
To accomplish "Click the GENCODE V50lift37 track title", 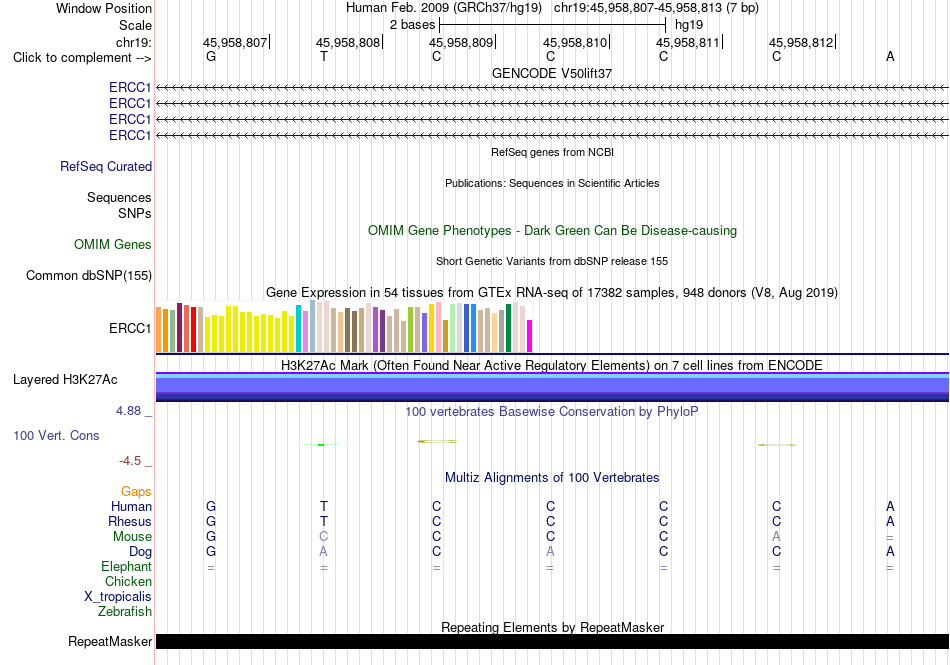I will 552,73.
